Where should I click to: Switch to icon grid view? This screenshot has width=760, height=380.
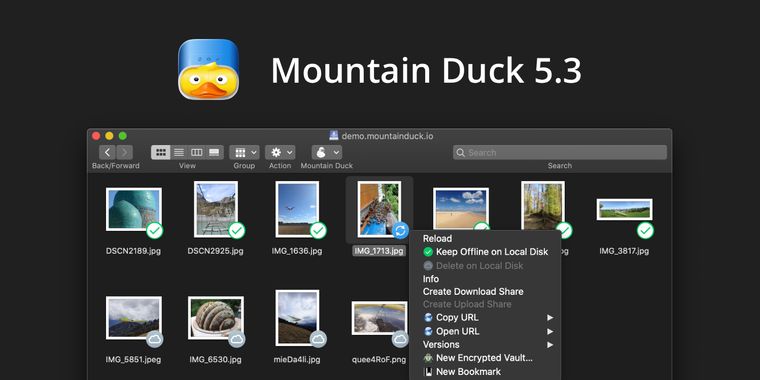(160, 153)
